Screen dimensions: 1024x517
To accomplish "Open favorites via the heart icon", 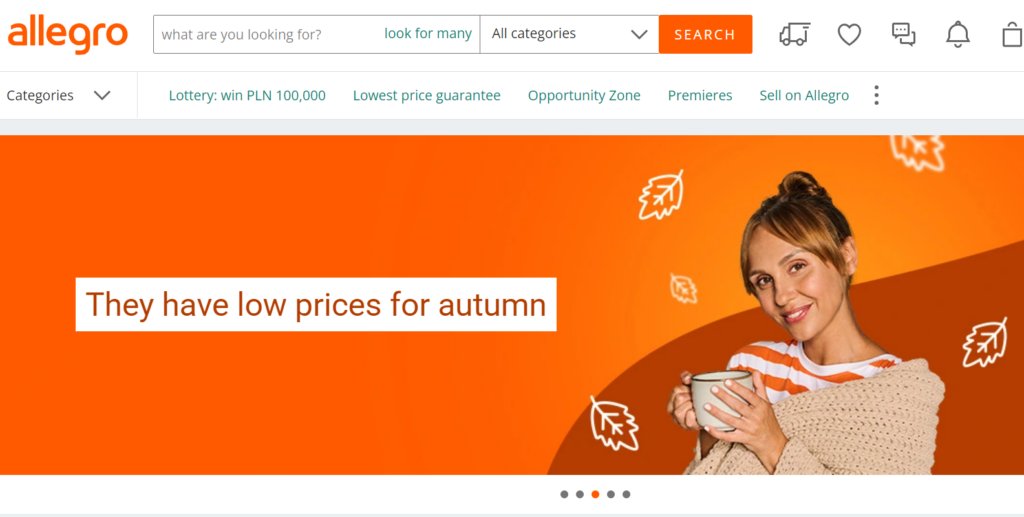I will 849,34.
